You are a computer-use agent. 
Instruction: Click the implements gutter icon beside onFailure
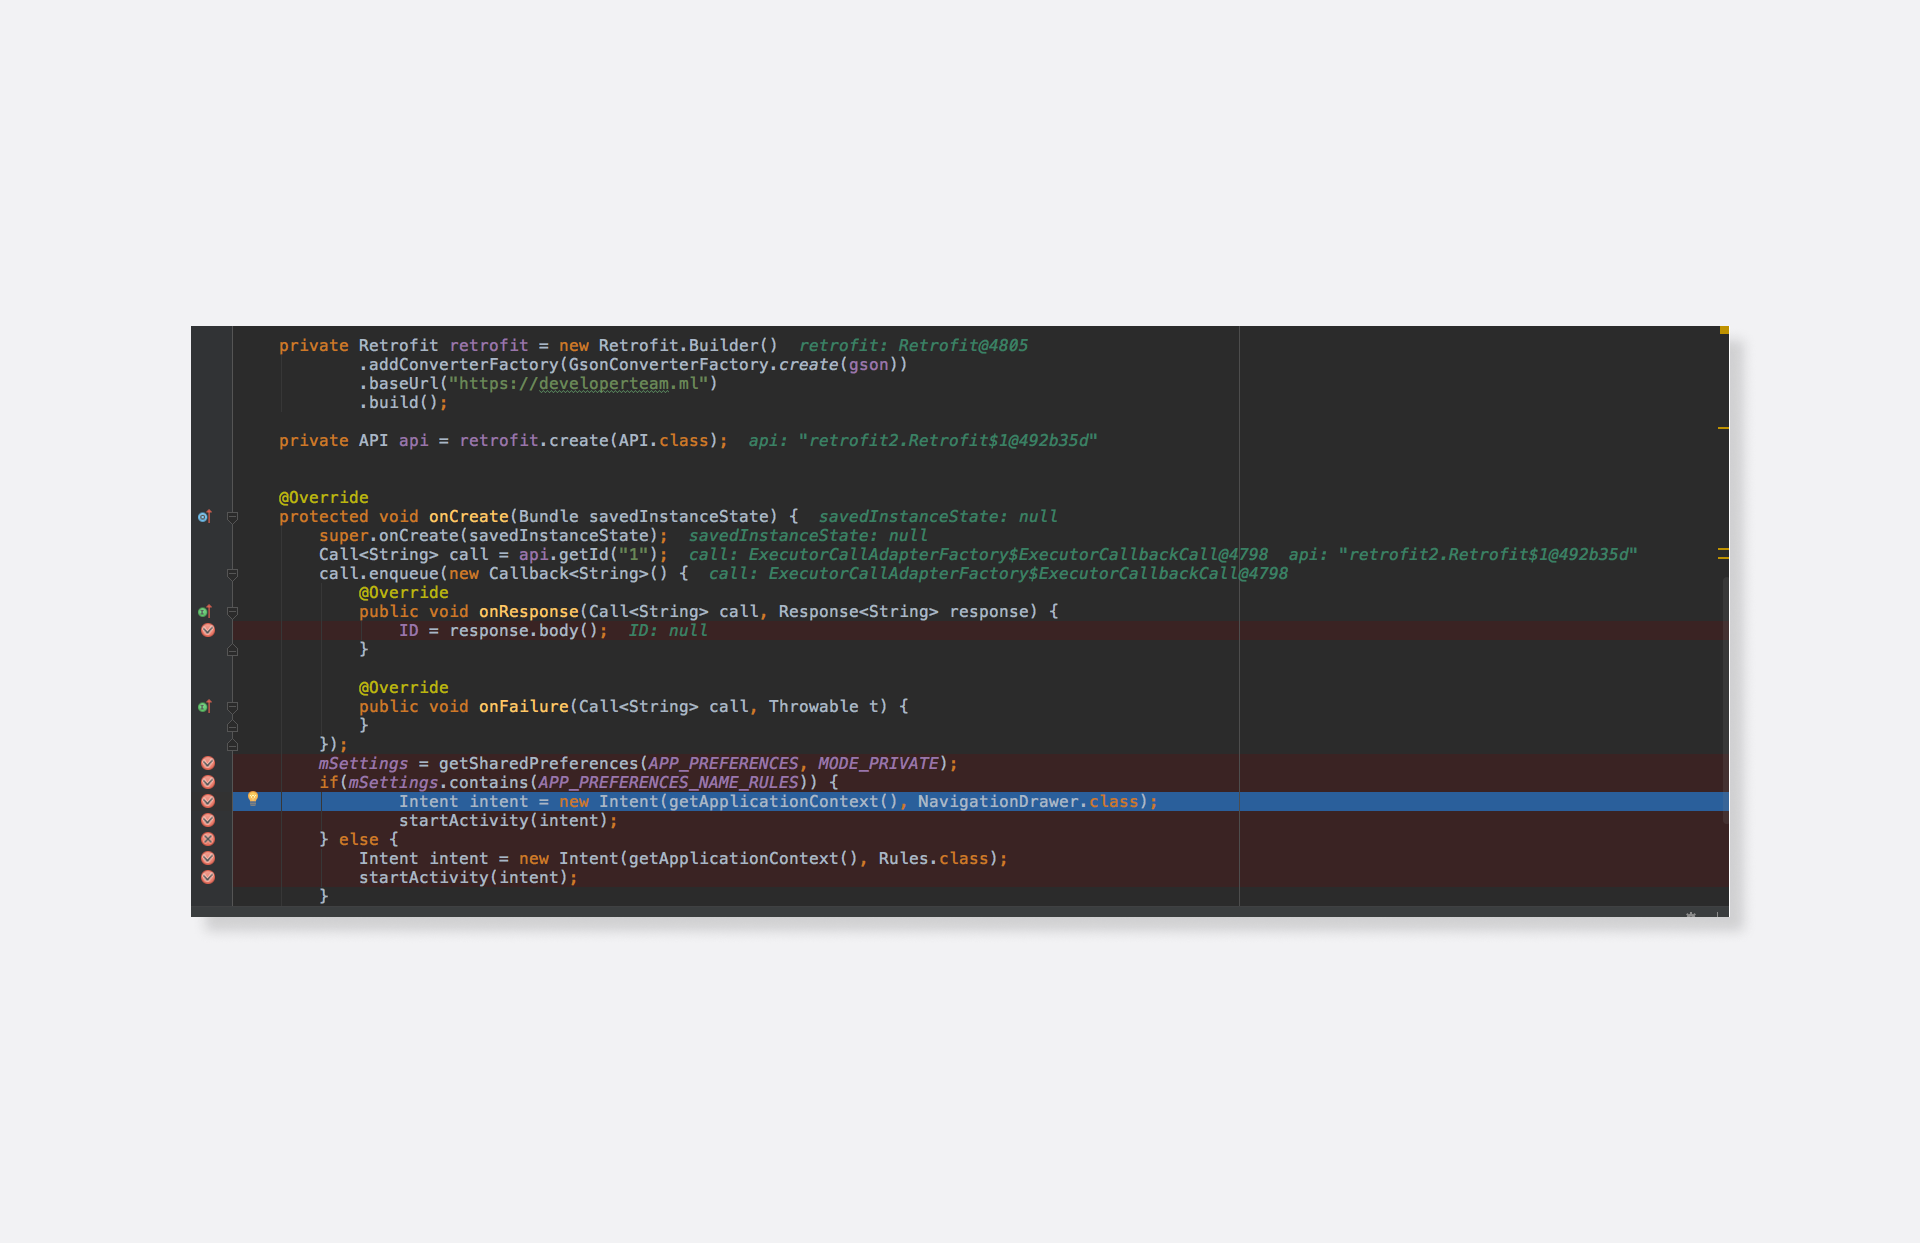(x=204, y=706)
